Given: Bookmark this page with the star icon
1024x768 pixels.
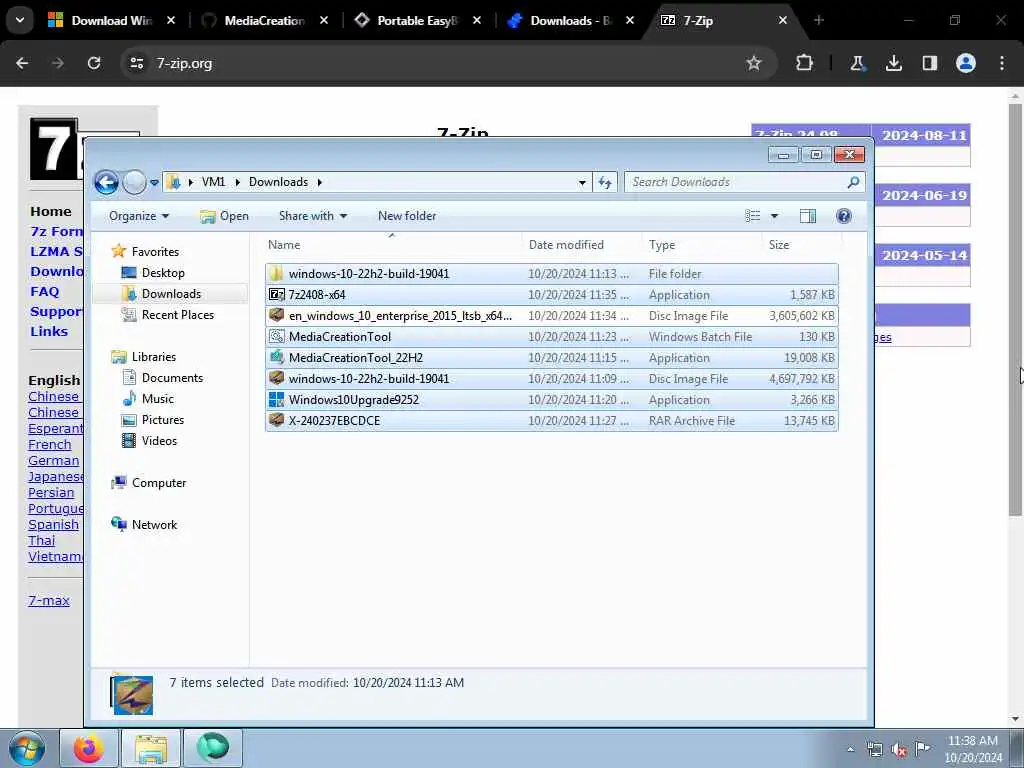Looking at the screenshot, I should (754, 63).
